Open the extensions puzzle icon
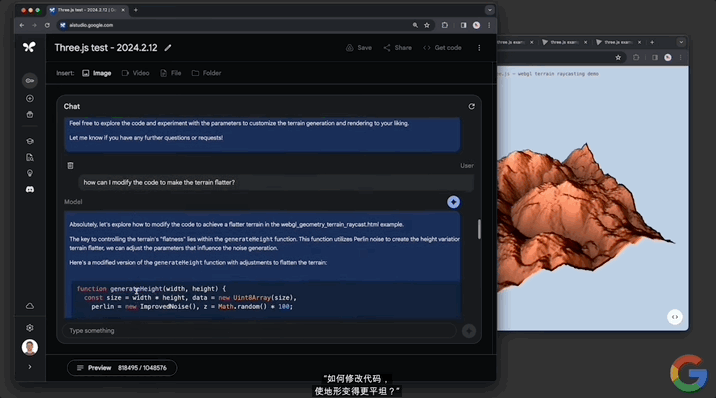The image size is (716, 398). tap(445, 25)
